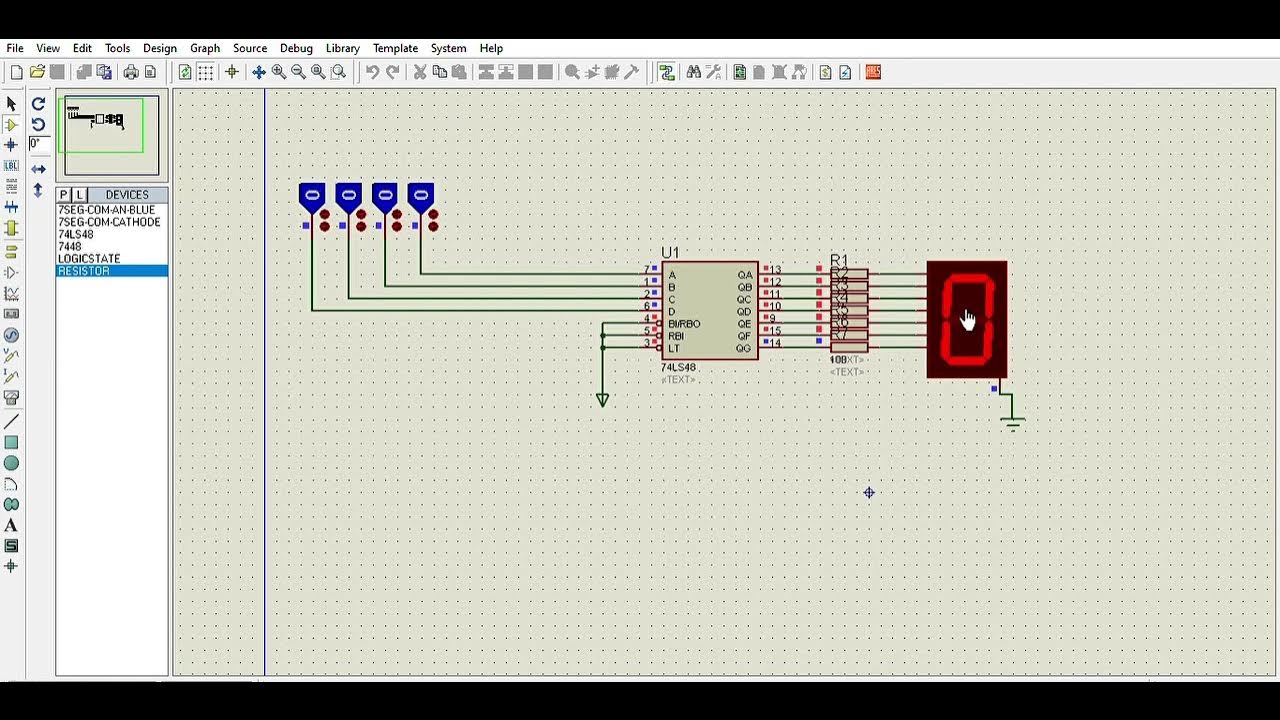
Task: Pick parts from libraries toolbar icon
Action: 572,72
